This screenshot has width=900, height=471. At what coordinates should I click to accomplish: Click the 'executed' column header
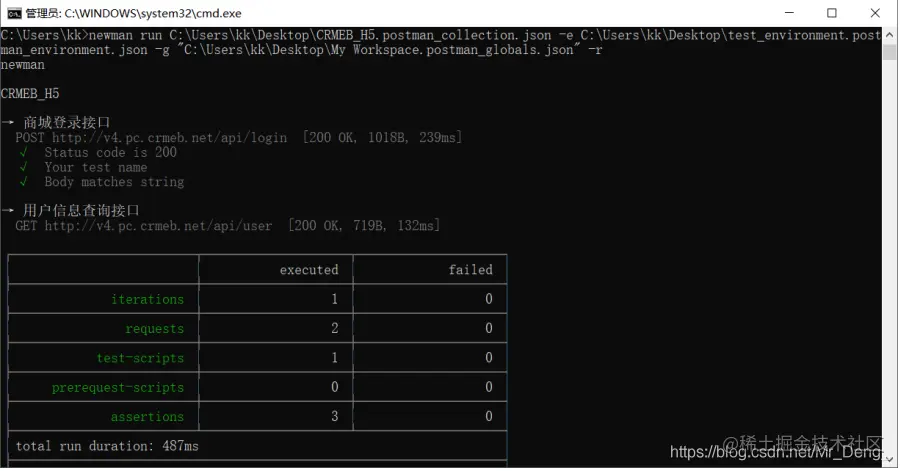click(309, 270)
